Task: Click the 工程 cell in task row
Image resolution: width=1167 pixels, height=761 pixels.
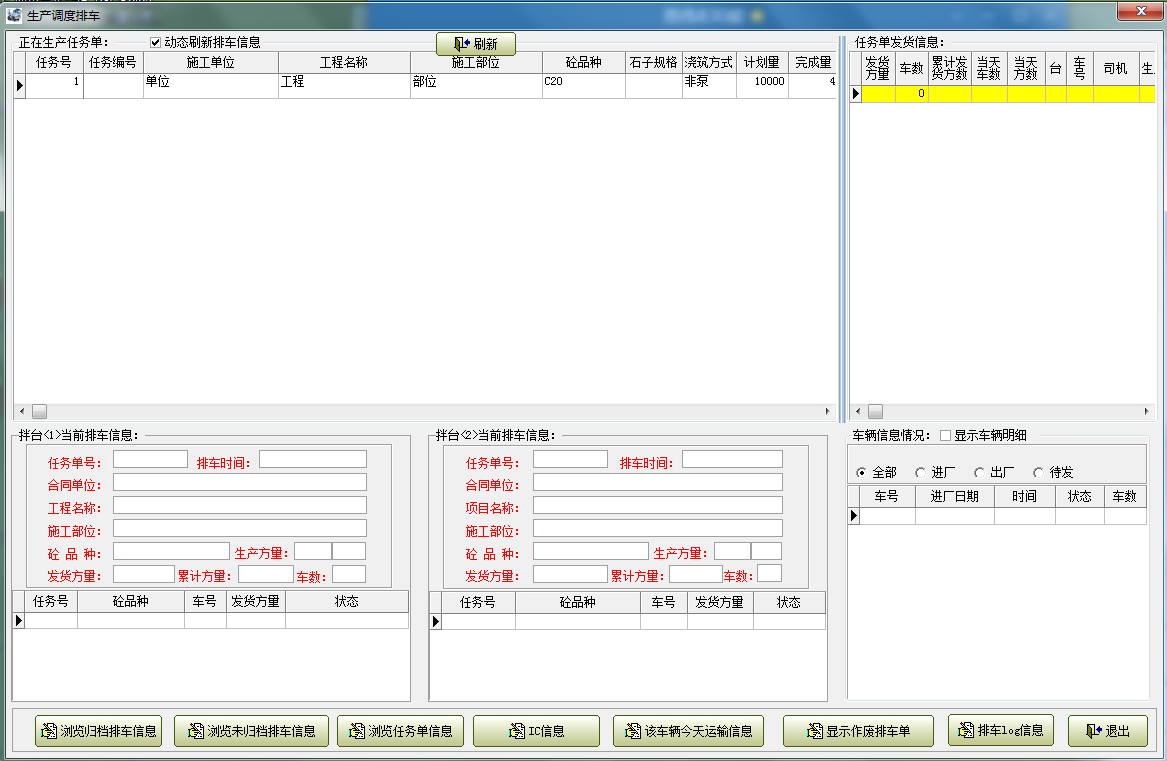Action: tap(344, 86)
